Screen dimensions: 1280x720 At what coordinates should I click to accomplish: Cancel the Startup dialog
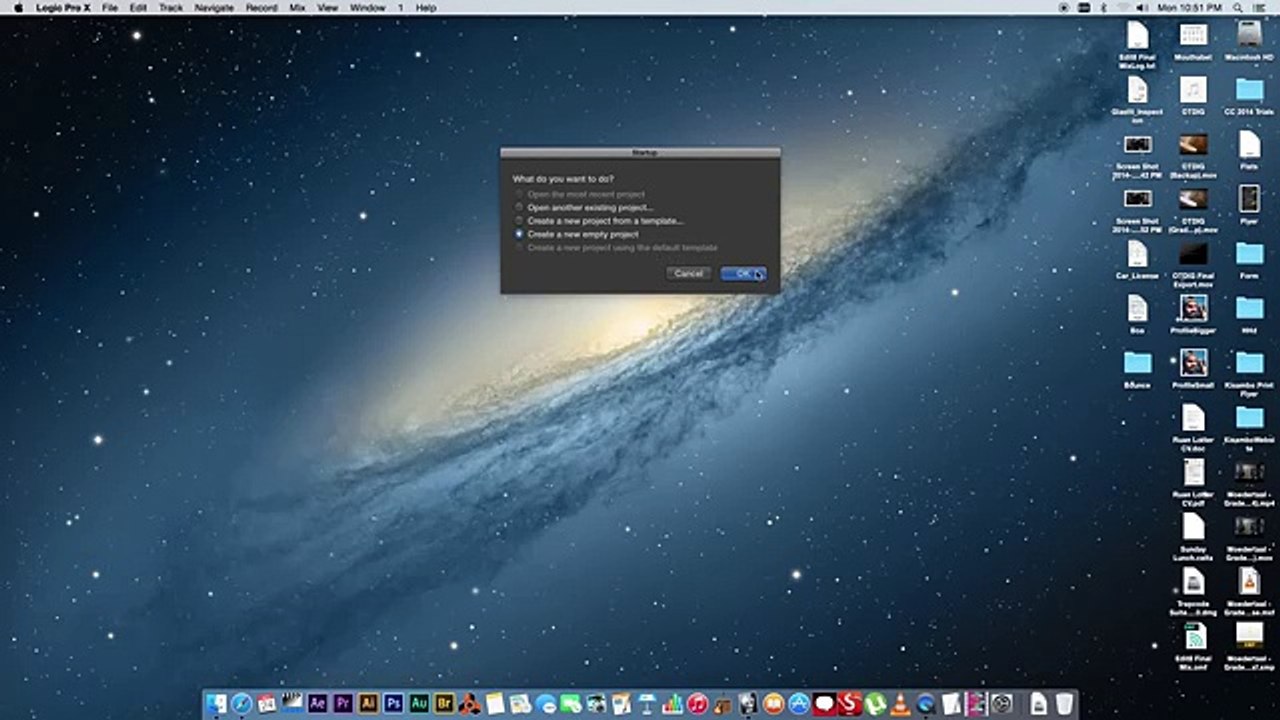point(688,273)
